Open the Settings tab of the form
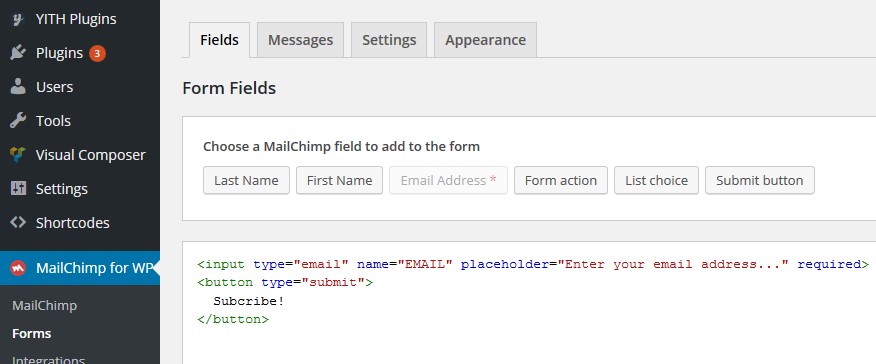The image size is (876, 364). click(x=389, y=40)
